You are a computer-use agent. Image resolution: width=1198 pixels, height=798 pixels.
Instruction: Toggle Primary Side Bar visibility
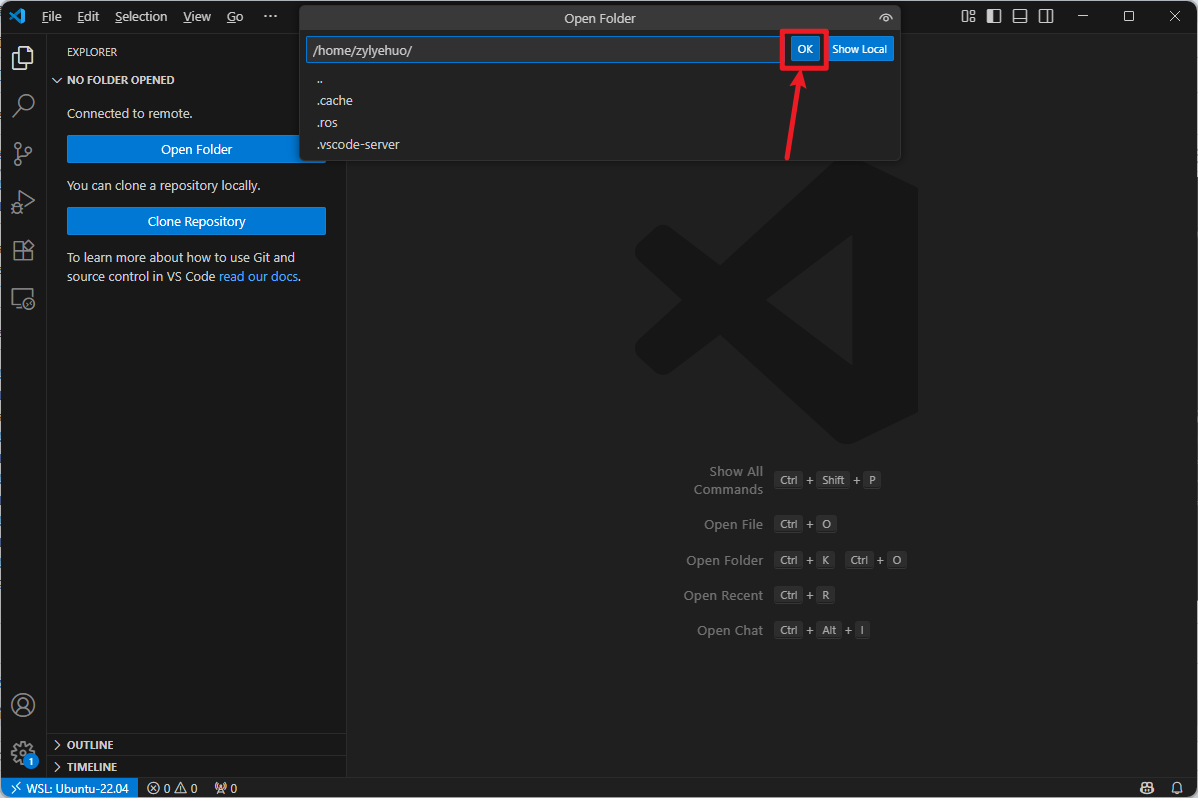994,16
